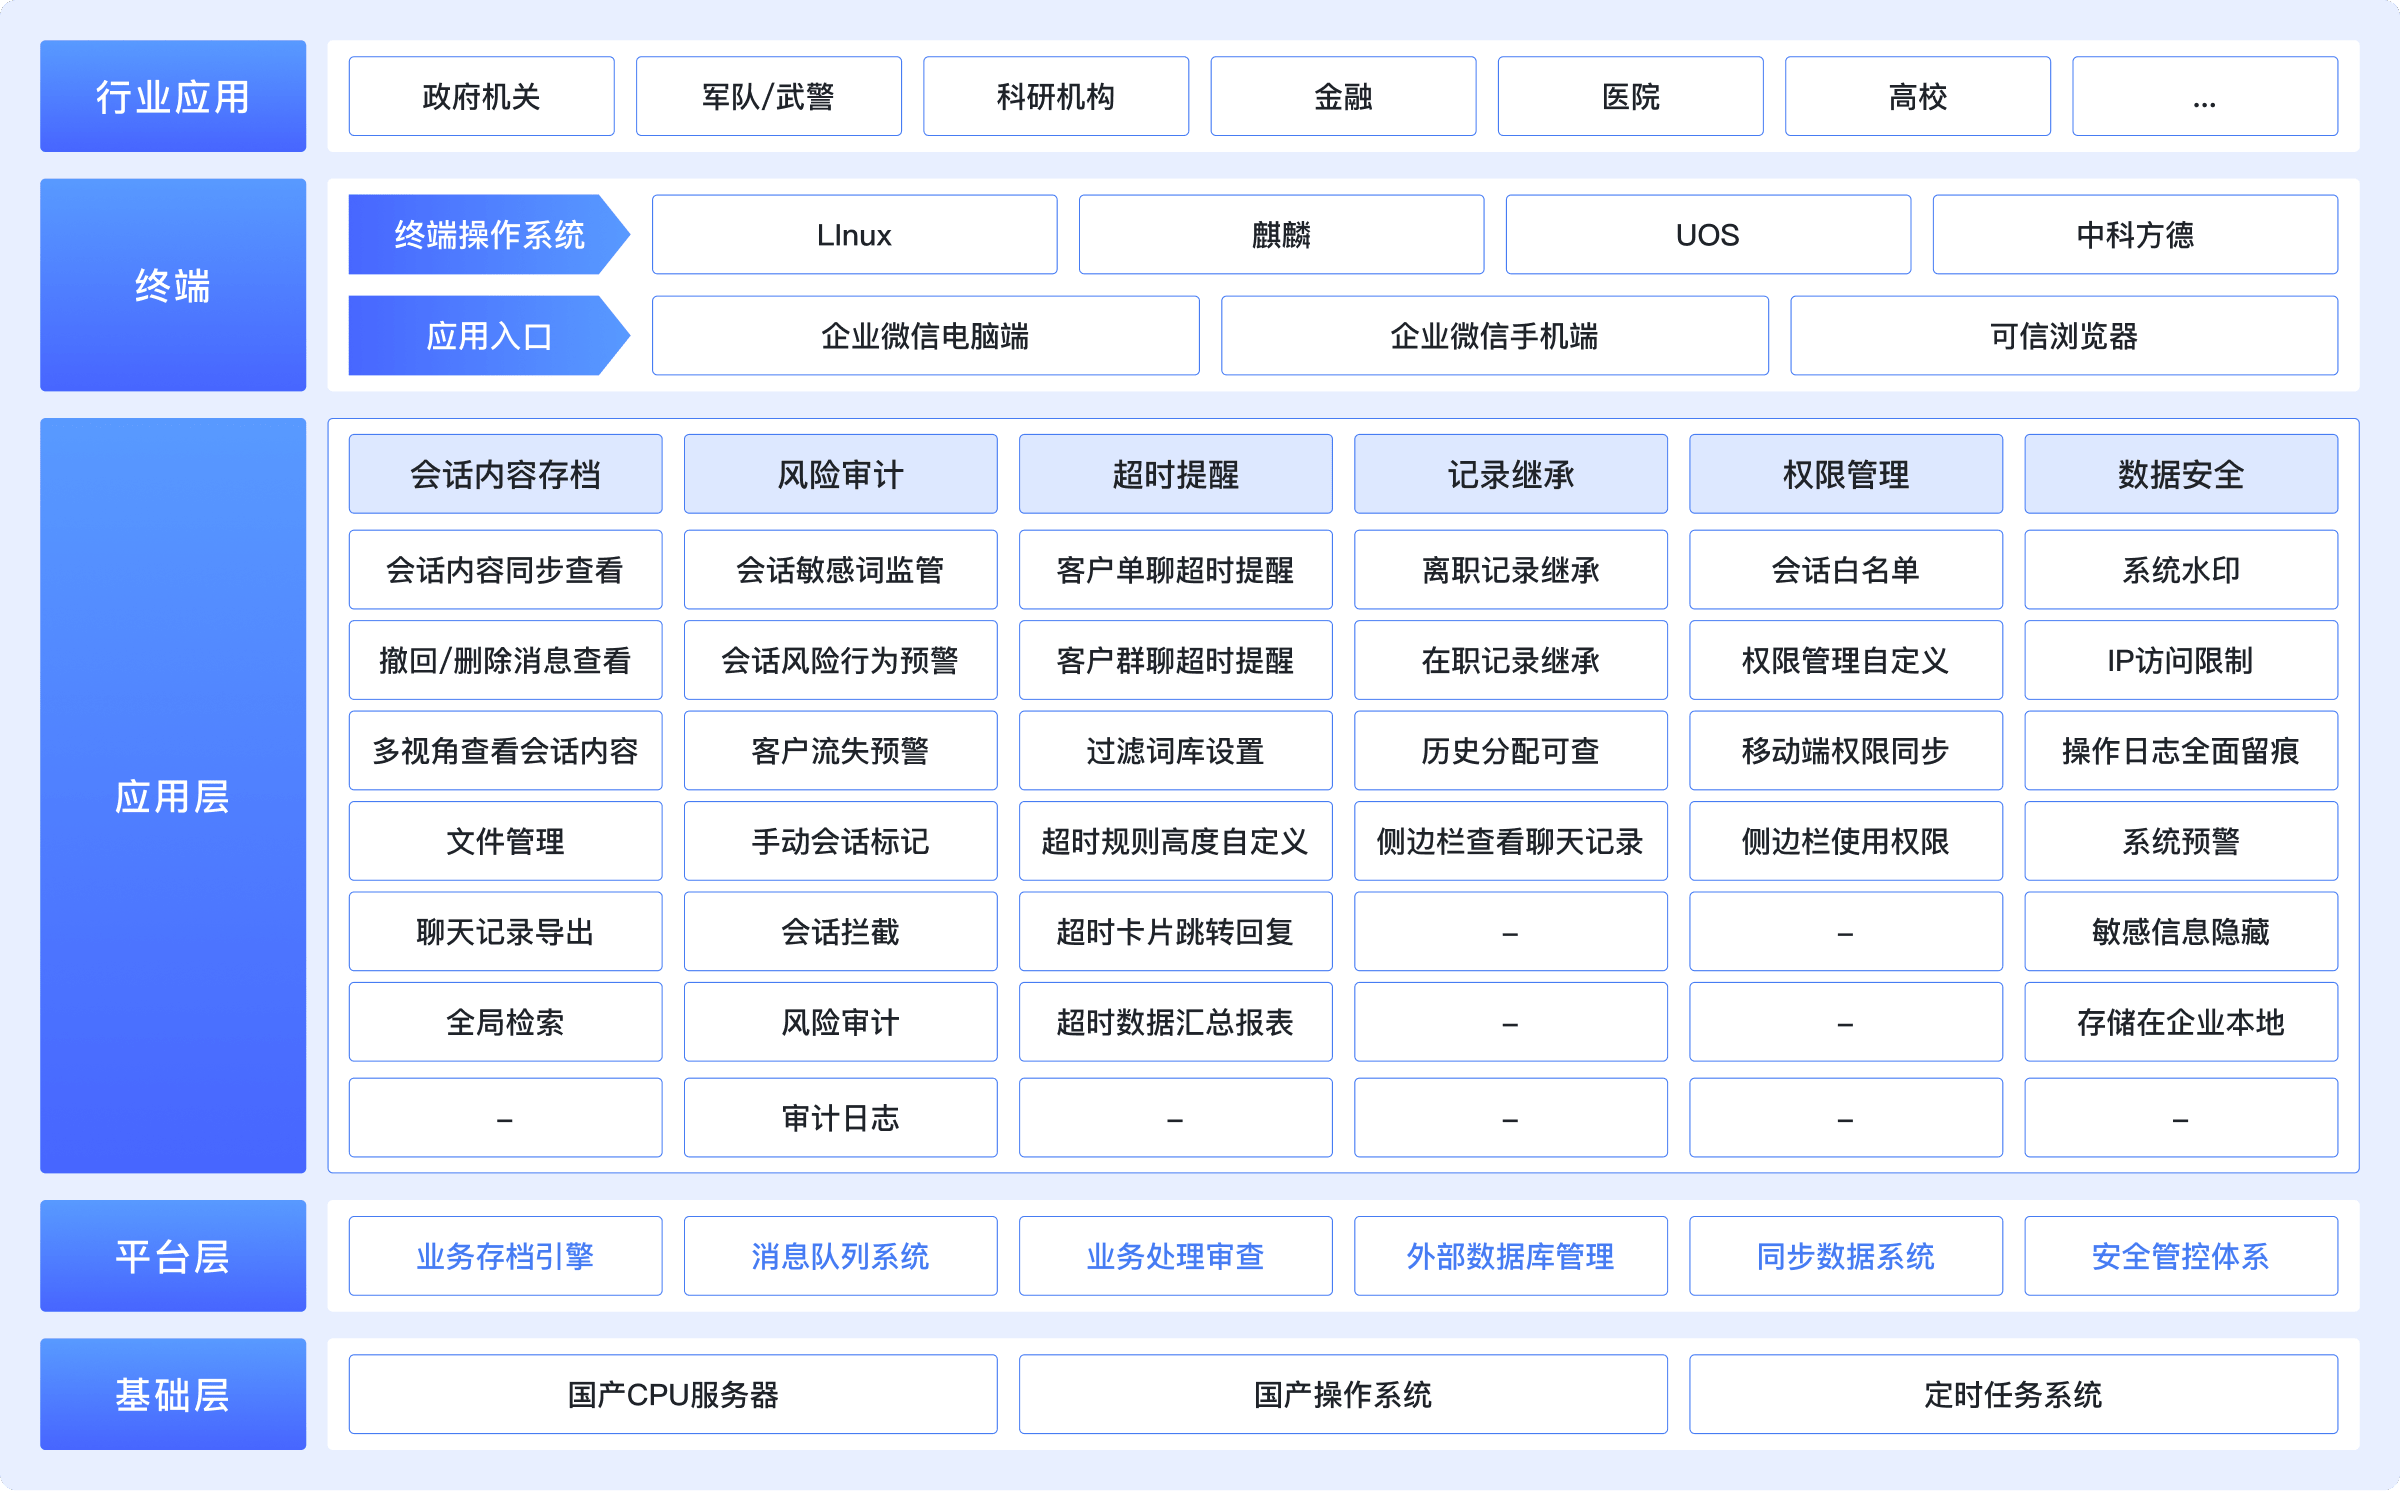Select the 风险审计 column header
This screenshot has width=2400, height=1491.
[x=840, y=474]
